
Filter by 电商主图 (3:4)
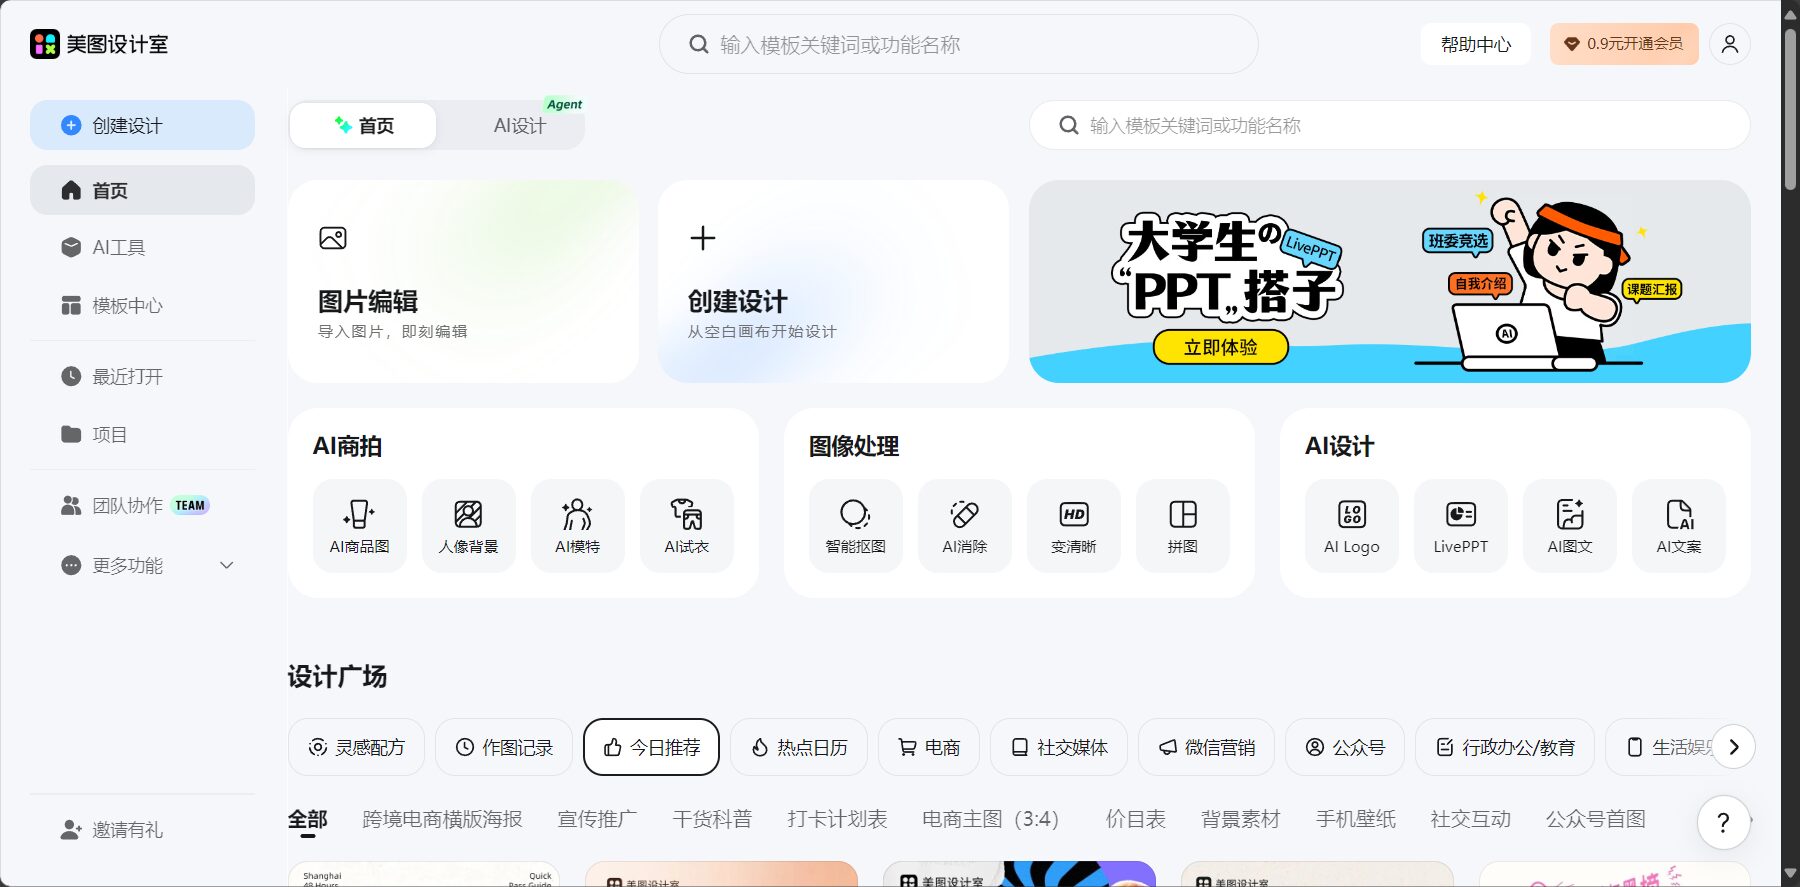(990, 819)
